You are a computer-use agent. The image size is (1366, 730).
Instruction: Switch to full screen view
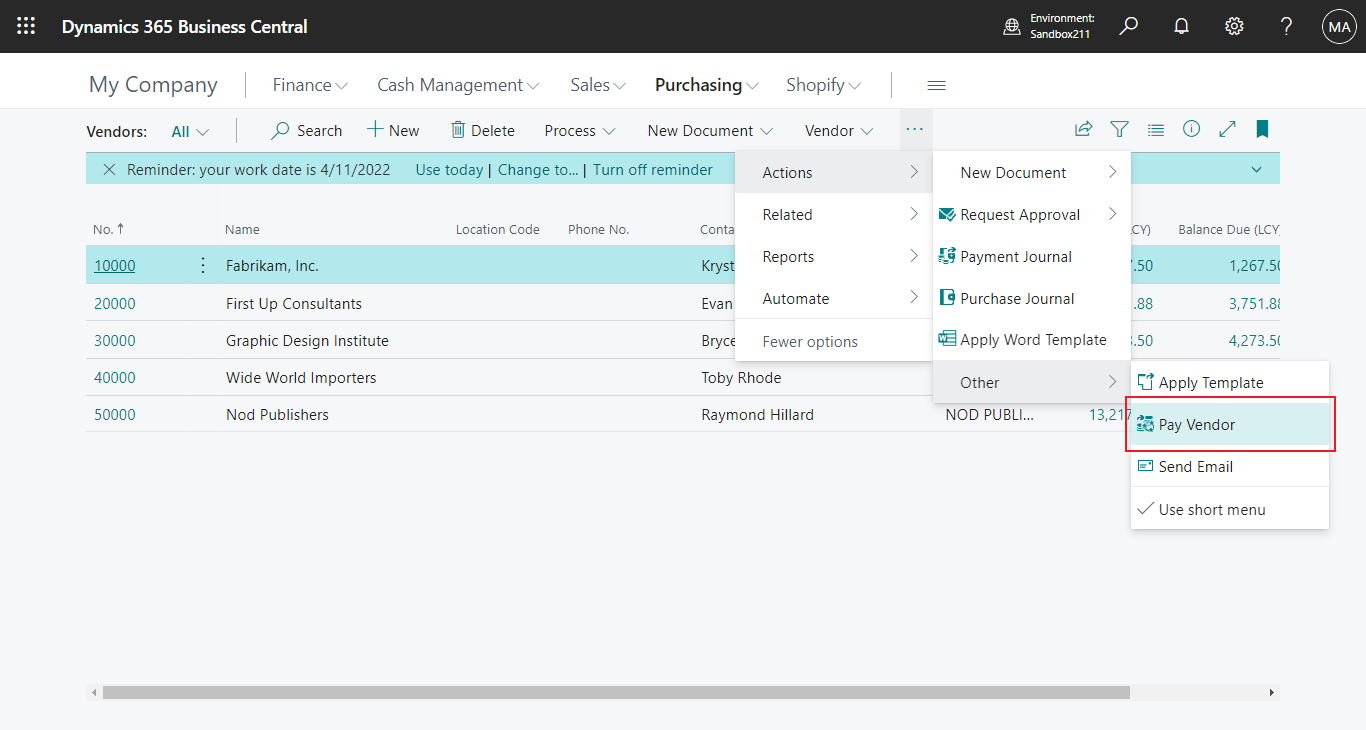1227,129
